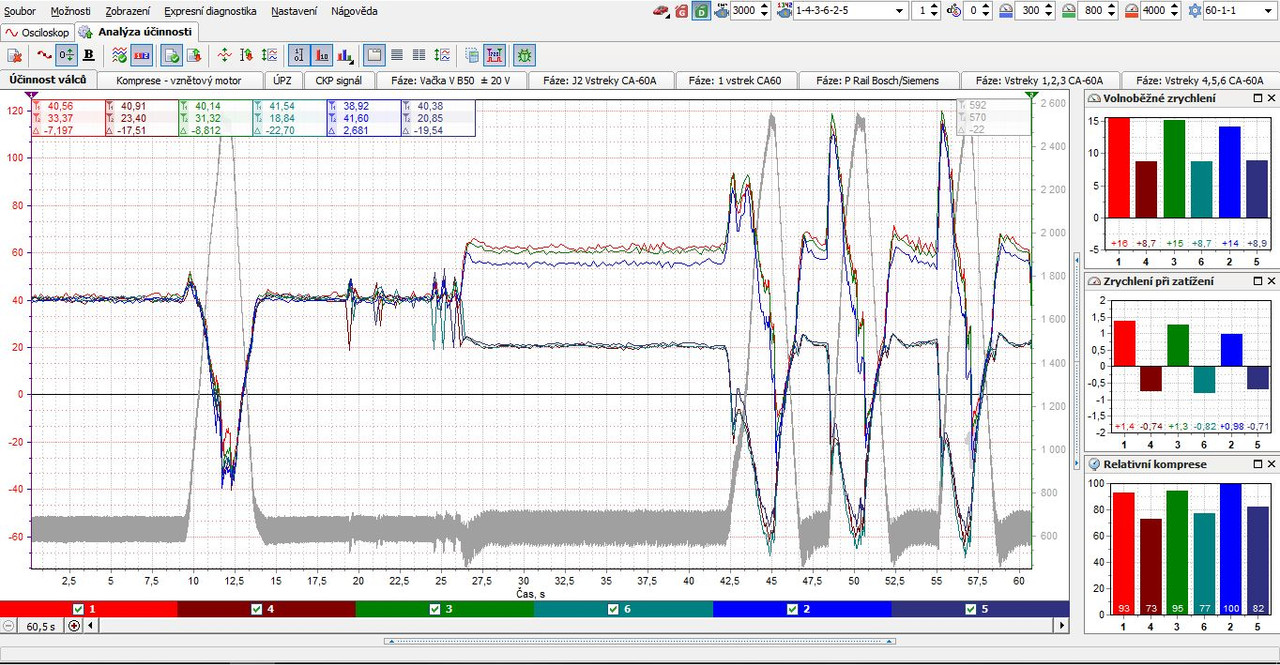
Task: Open the firing order 1-4-3-6-2-5 dropdown
Action: 900,11
